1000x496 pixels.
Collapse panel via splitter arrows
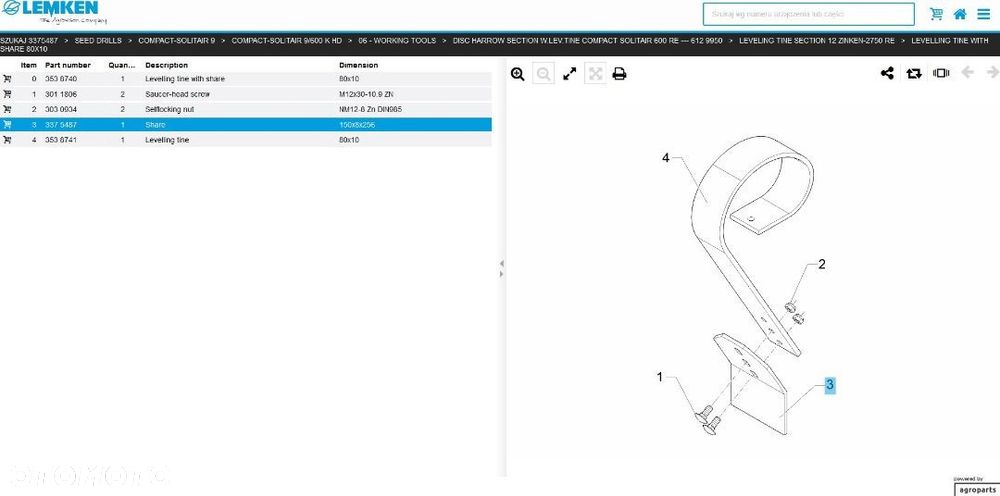coord(501,268)
